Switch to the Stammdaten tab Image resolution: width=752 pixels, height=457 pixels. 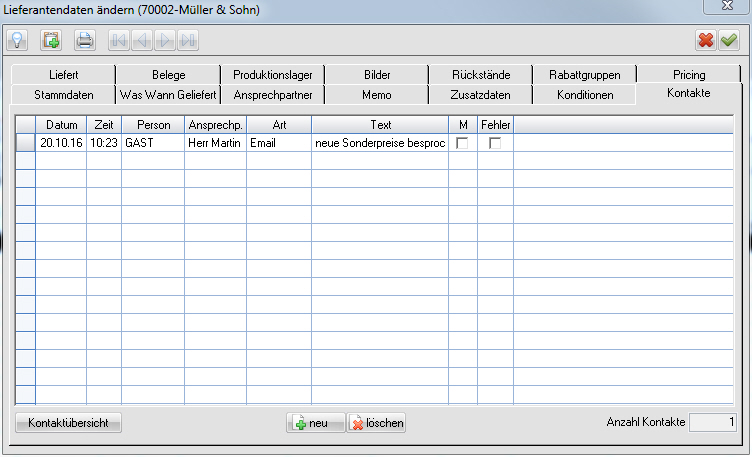64,95
